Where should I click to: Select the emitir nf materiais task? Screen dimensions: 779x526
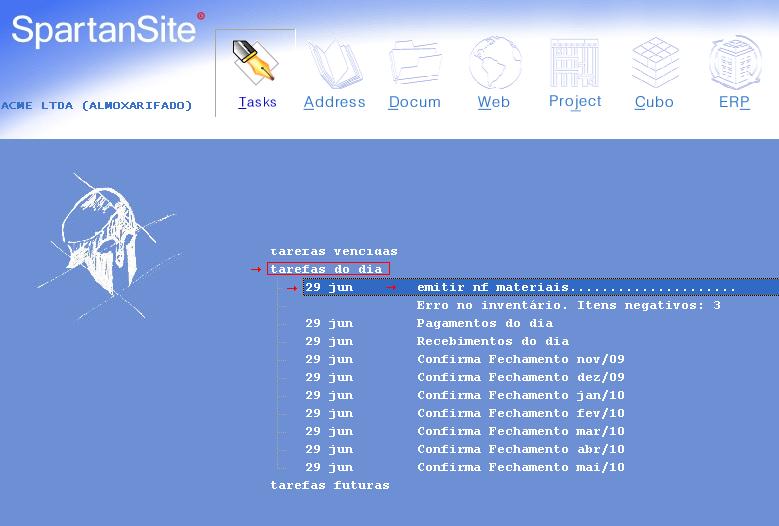click(575, 288)
